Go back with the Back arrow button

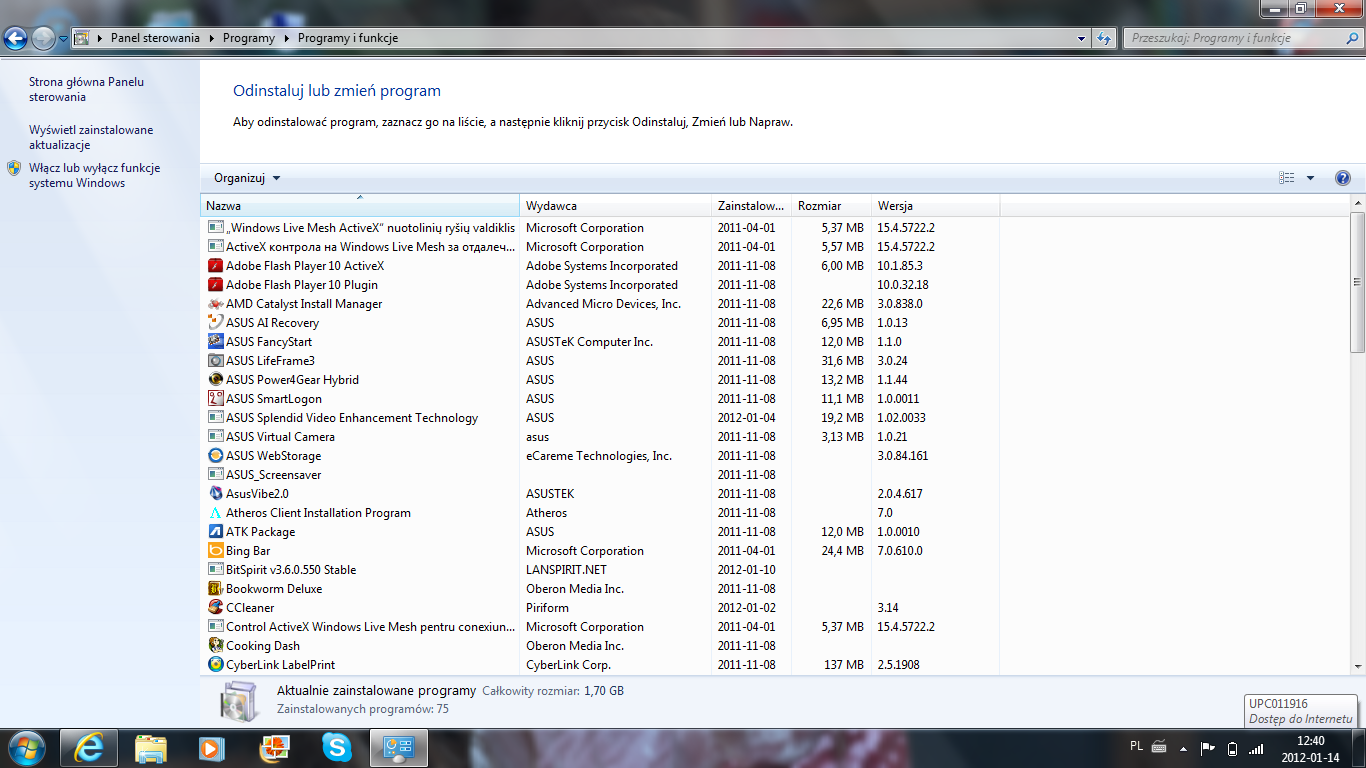(x=15, y=38)
